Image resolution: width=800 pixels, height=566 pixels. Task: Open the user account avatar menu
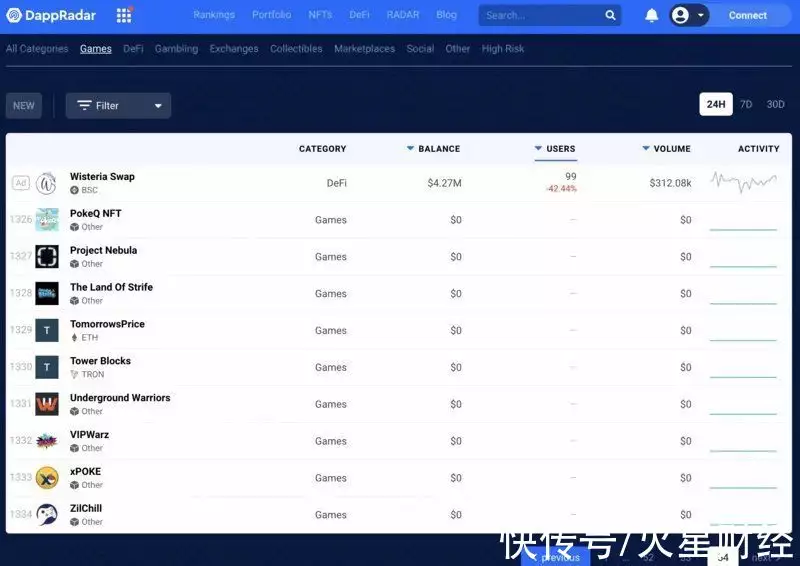pyautogui.click(x=689, y=15)
